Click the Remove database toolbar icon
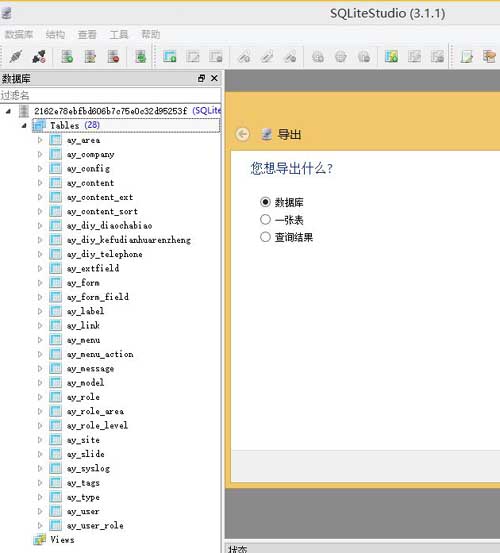 click(113, 56)
